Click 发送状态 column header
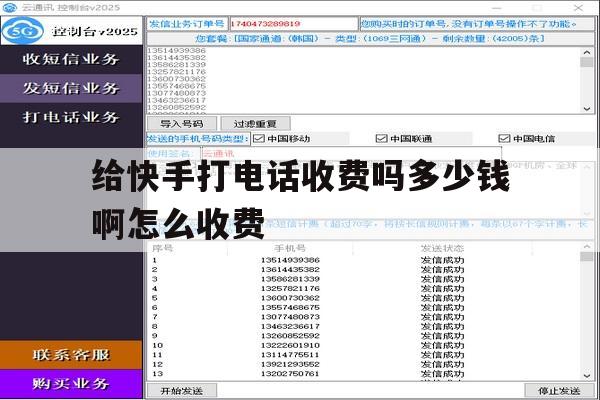 pos(442,248)
